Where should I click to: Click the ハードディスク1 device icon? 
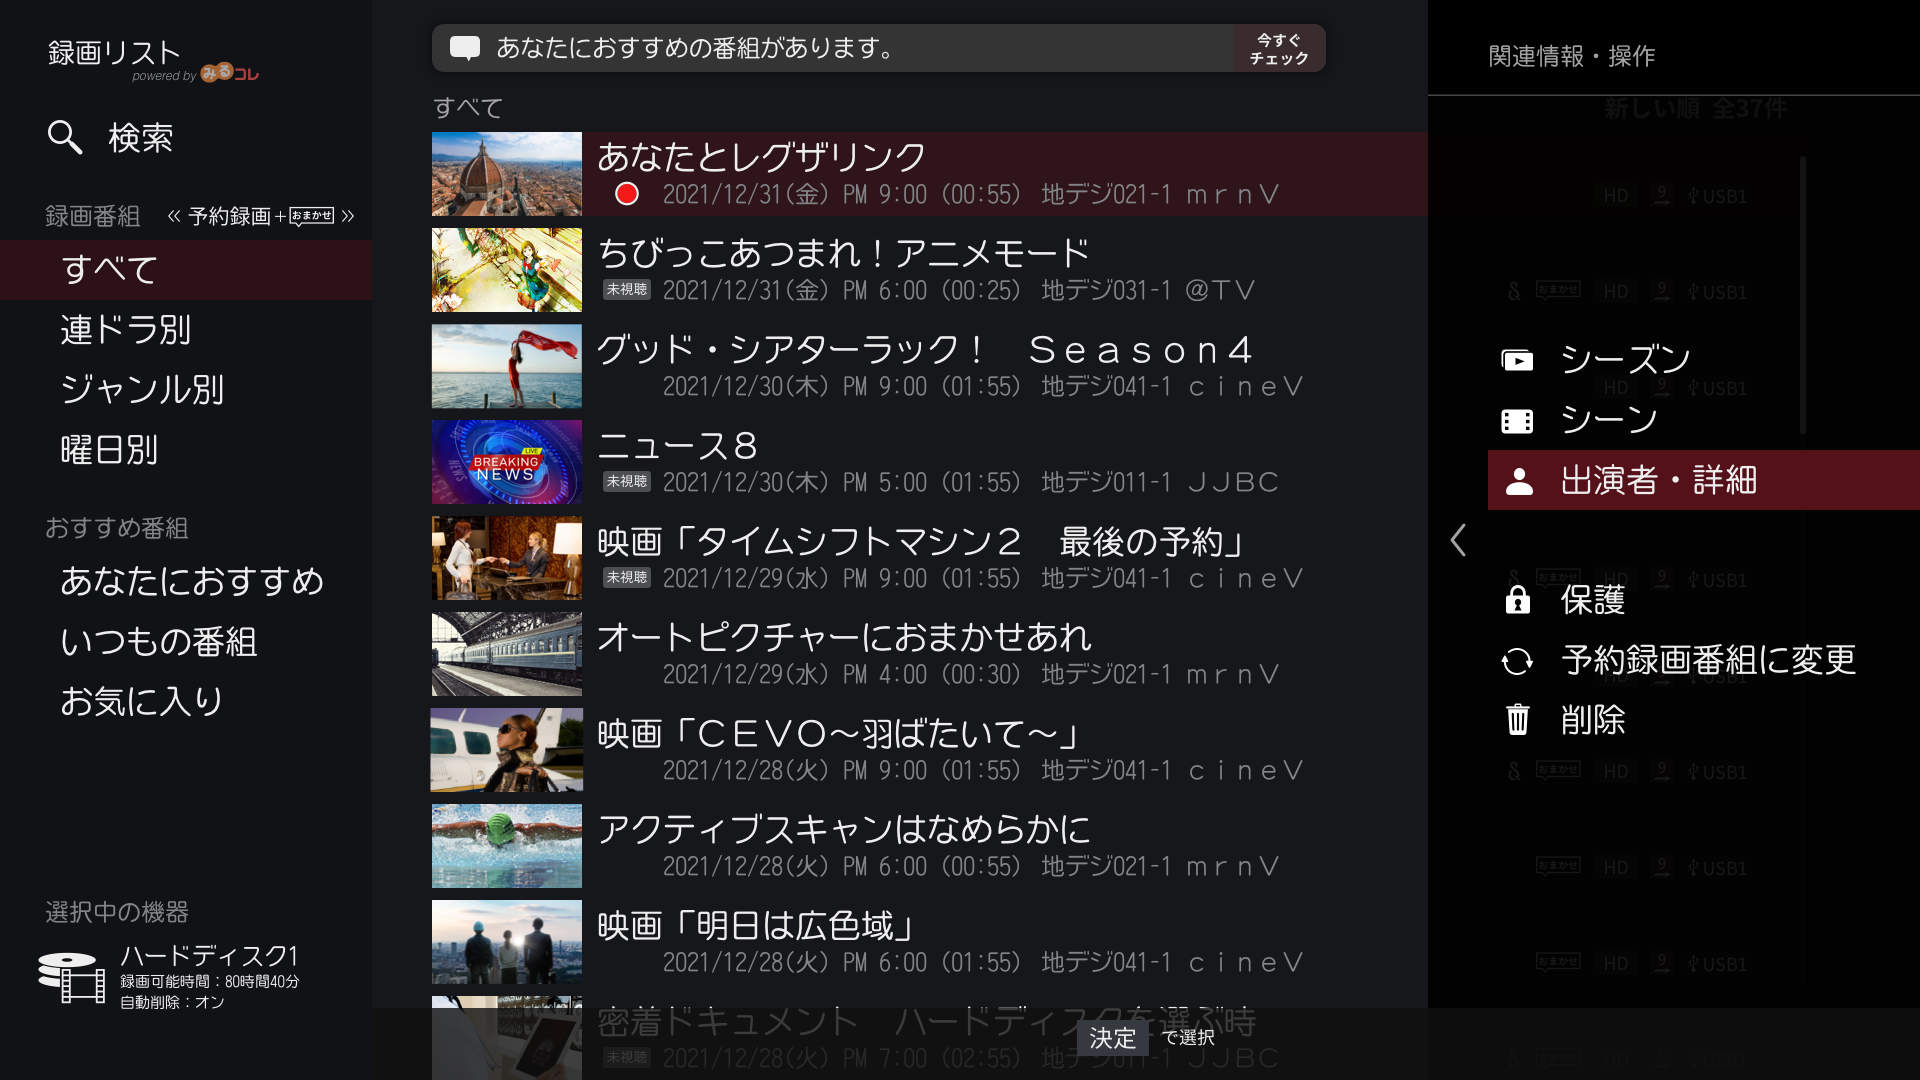(x=71, y=977)
